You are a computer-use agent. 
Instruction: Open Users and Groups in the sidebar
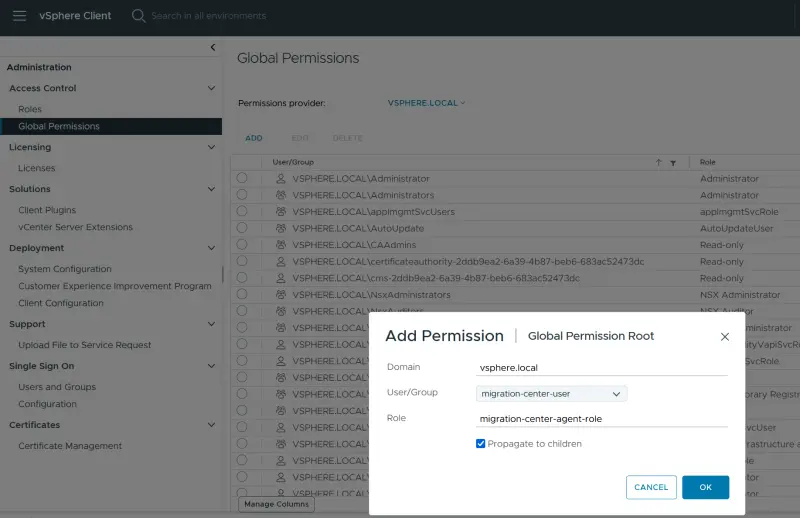click(57, 387)
